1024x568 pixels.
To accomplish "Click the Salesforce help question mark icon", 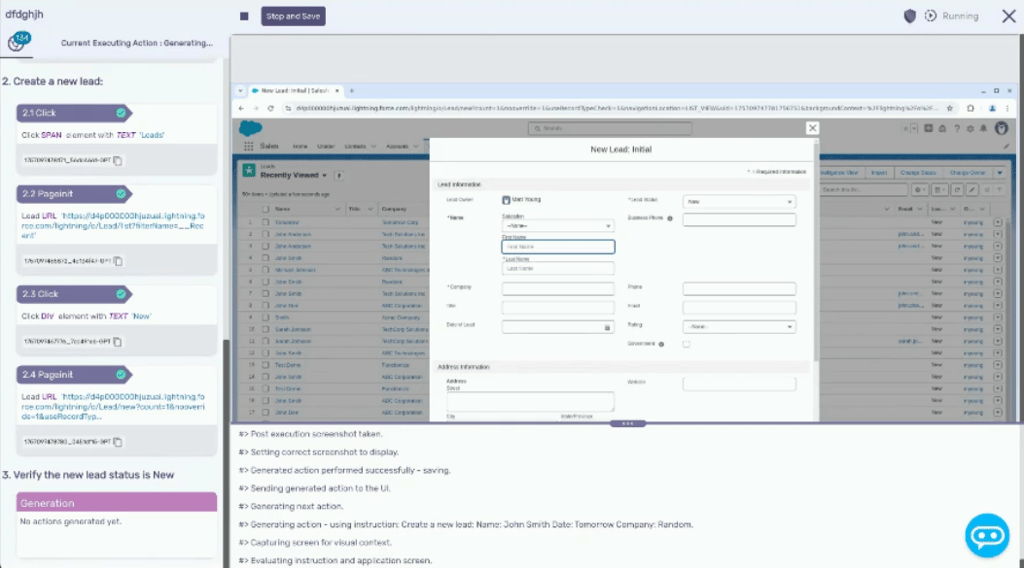I will pos(956,129).
